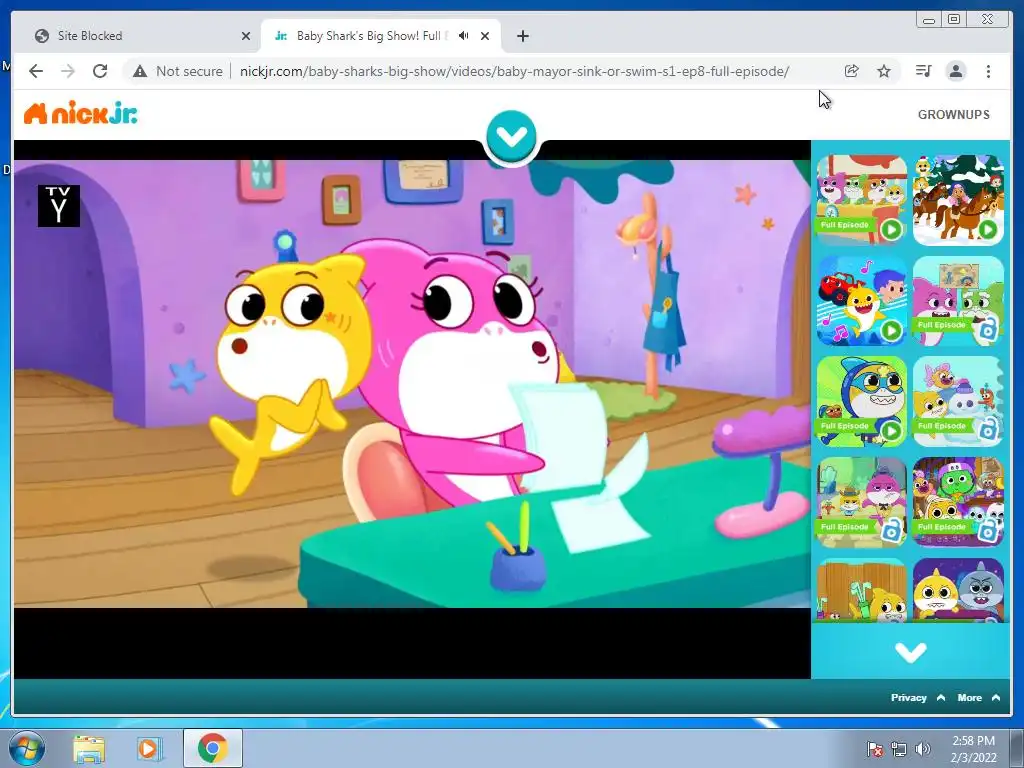Open locked episode with purple shark in hat
The image size is (1024, 768).
tap(861, 502)
